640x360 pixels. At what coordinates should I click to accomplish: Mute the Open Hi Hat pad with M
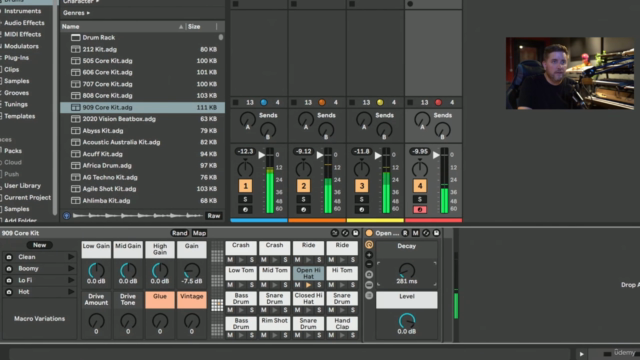click(298, 285)
